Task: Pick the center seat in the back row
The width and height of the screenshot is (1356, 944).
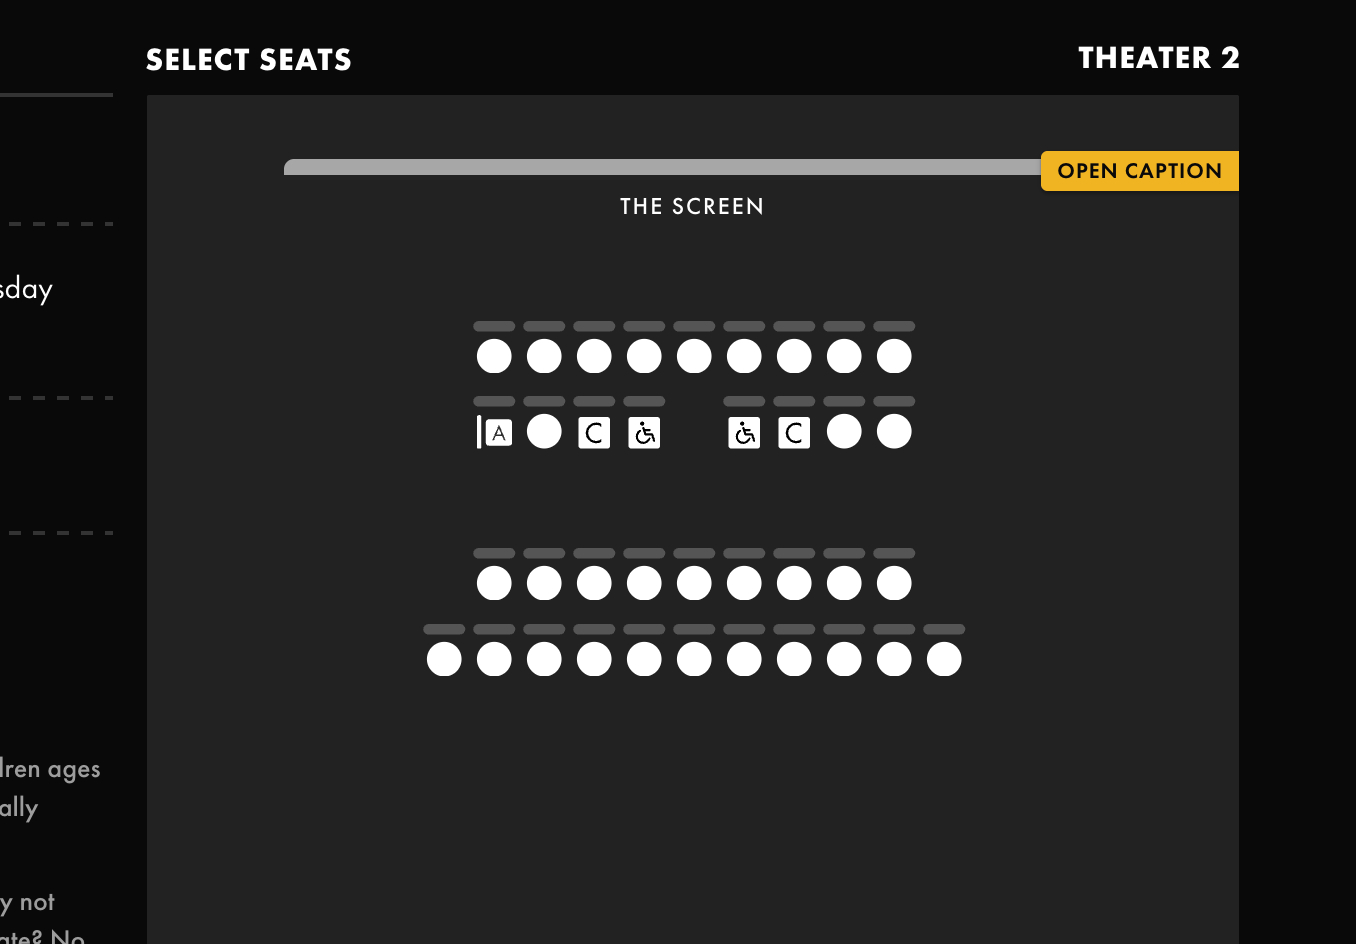Action: pos(694,659)
